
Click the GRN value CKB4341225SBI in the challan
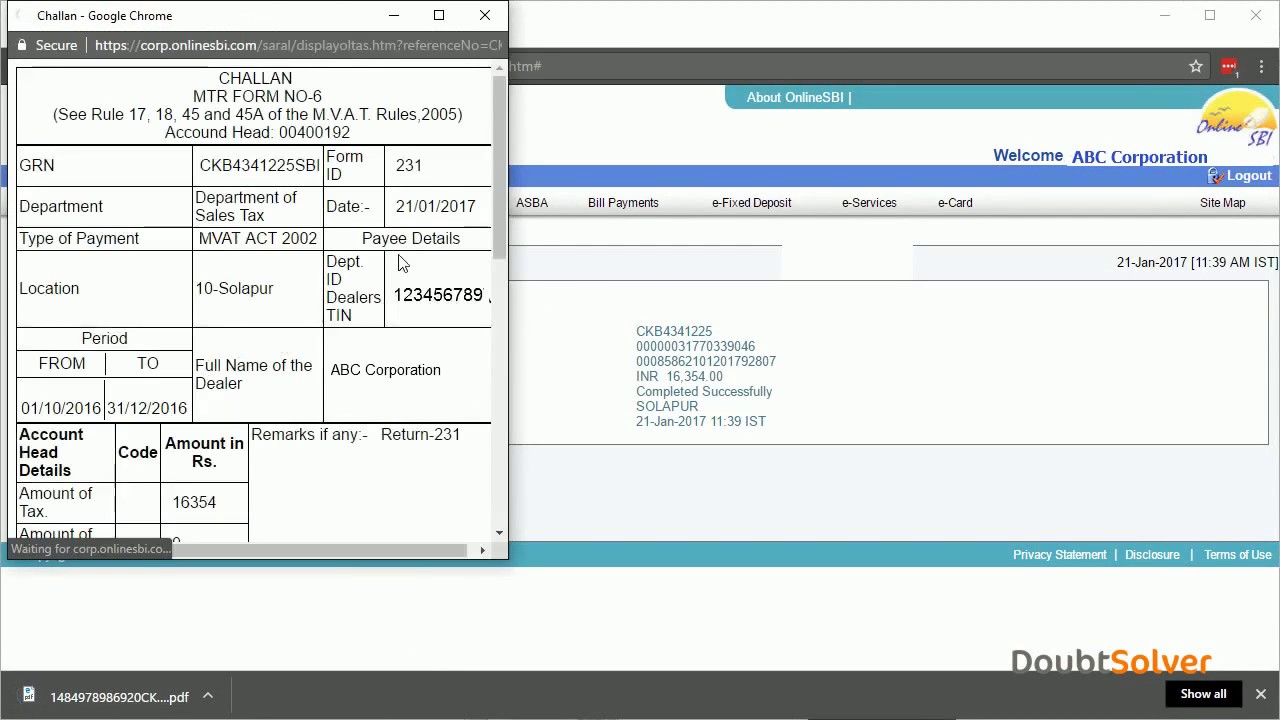click(259, 166)
